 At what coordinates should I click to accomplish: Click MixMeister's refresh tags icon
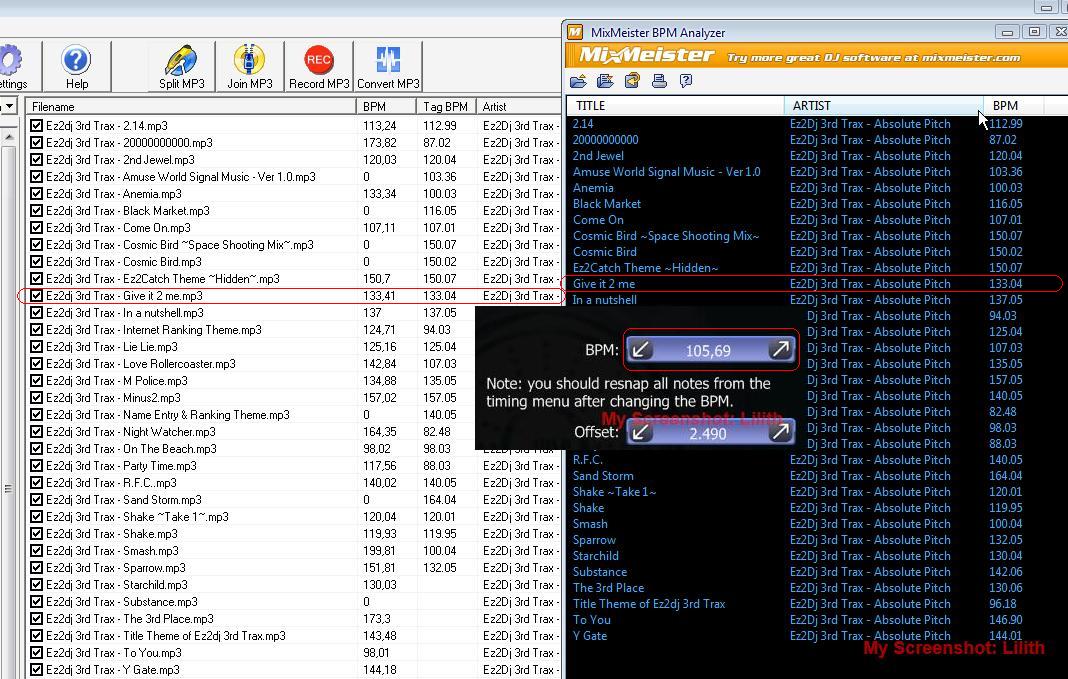[x=632, y=81]
